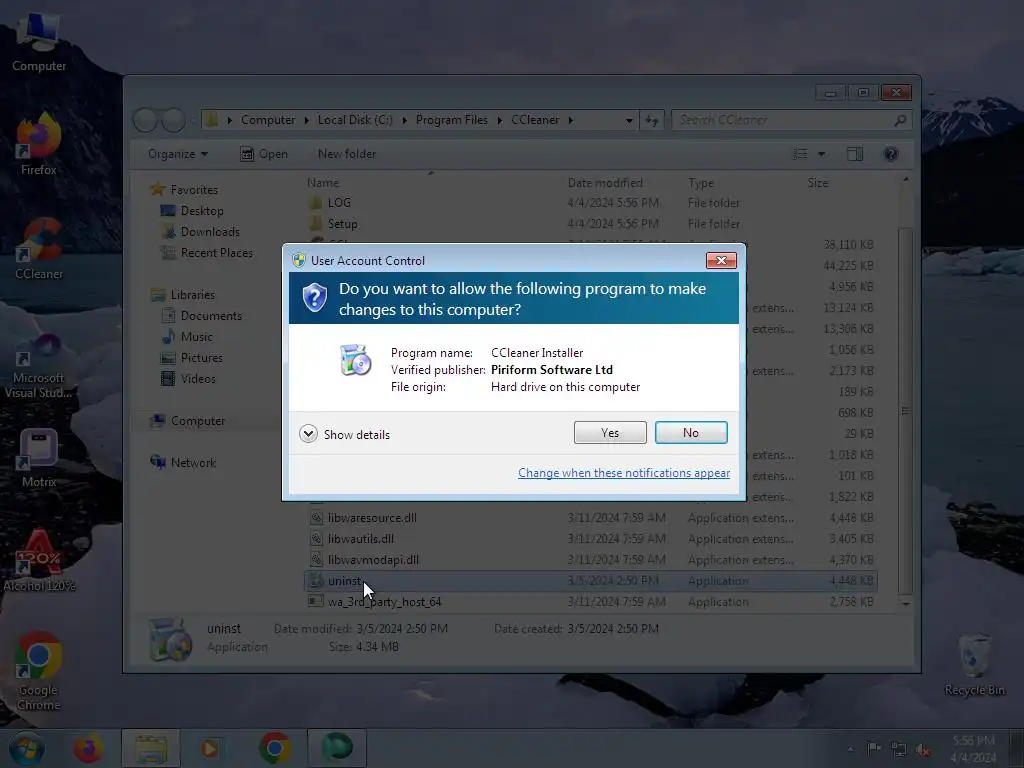Image resolution: width=1024 pixels, height=768 pixels.
Task: Click network tray icon
Action: (899, 750)
